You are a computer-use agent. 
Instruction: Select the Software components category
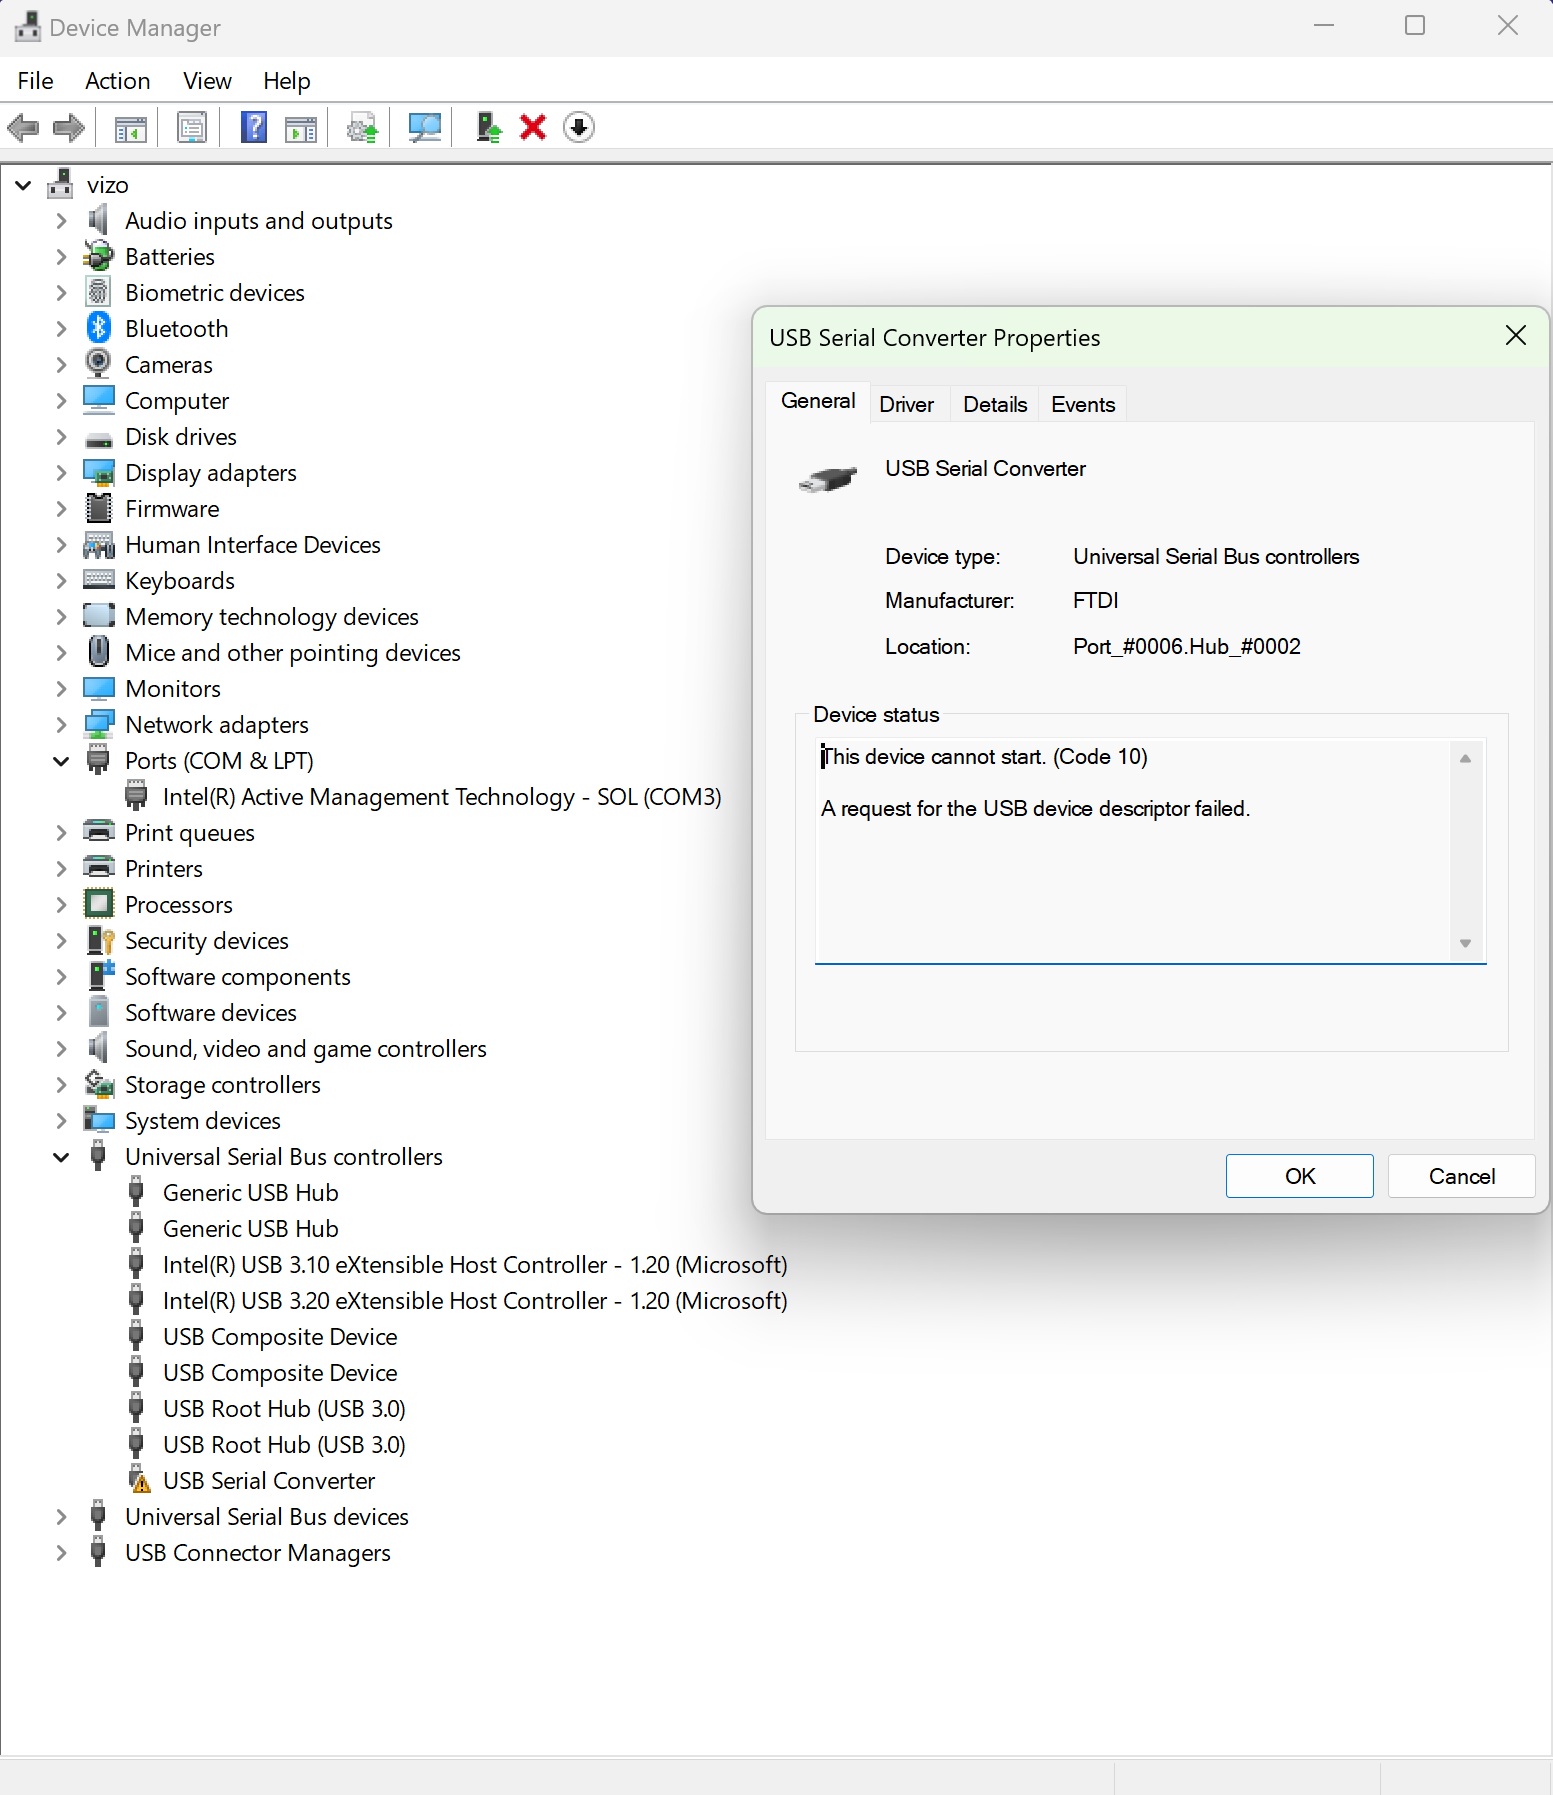point(238,977)
